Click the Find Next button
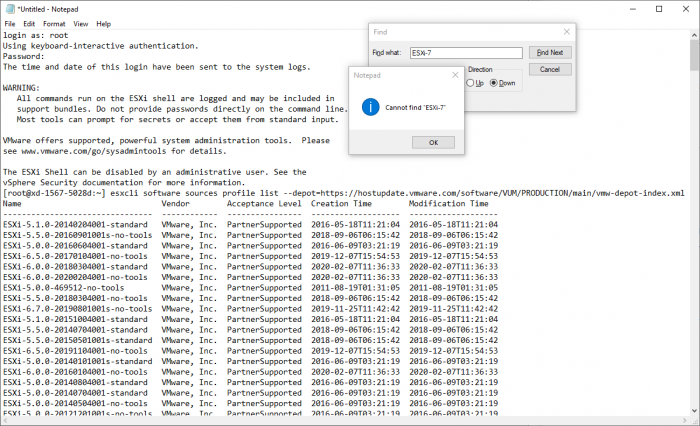 pos(550,52)
